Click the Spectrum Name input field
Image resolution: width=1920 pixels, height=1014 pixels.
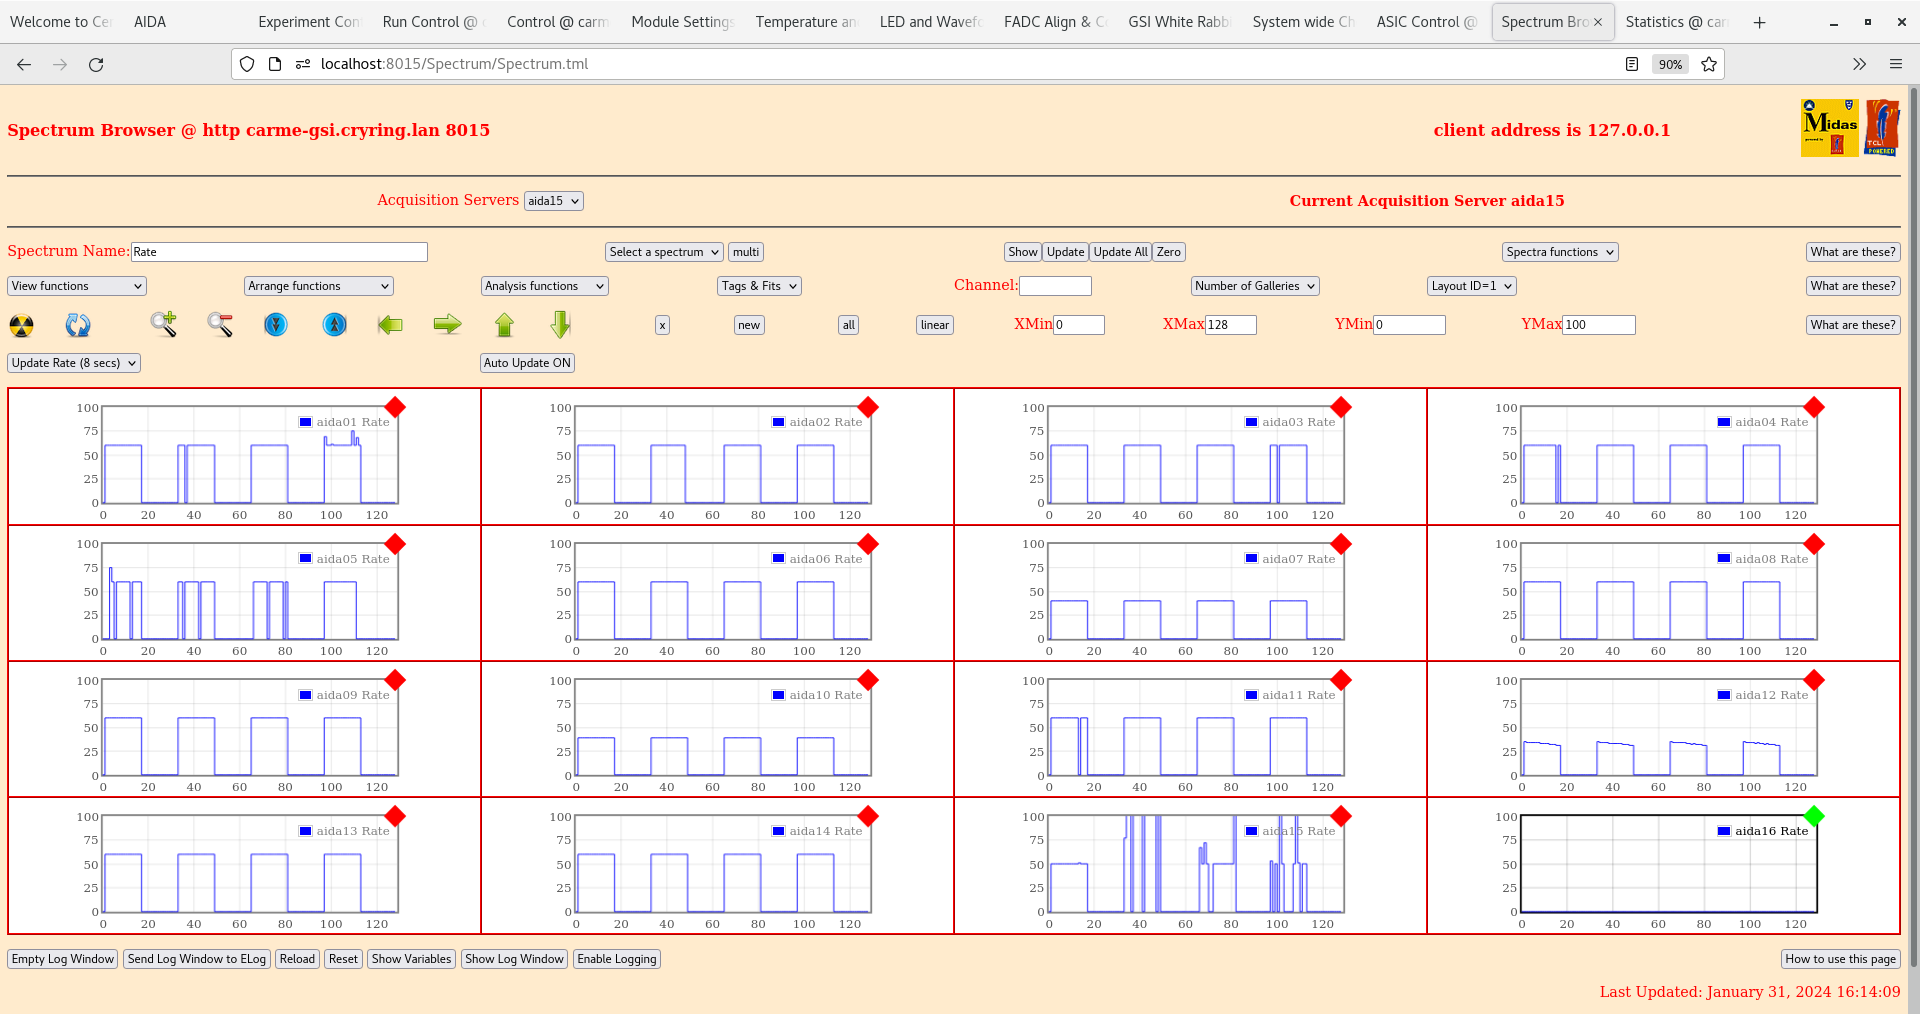pyautogui.click(x=279, y=252)
